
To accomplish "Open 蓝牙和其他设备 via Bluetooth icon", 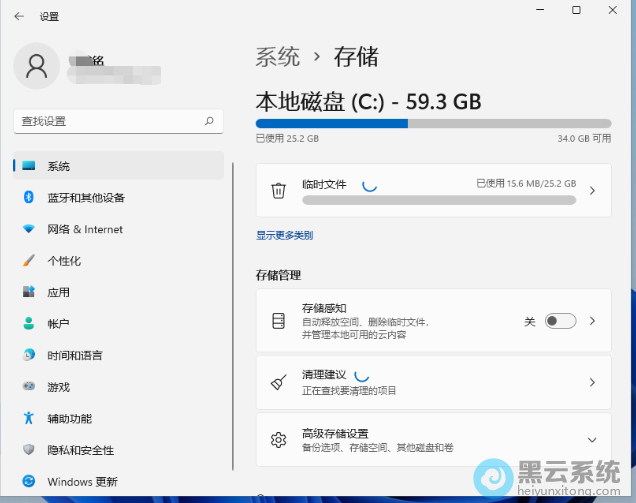I will (29, 197).
